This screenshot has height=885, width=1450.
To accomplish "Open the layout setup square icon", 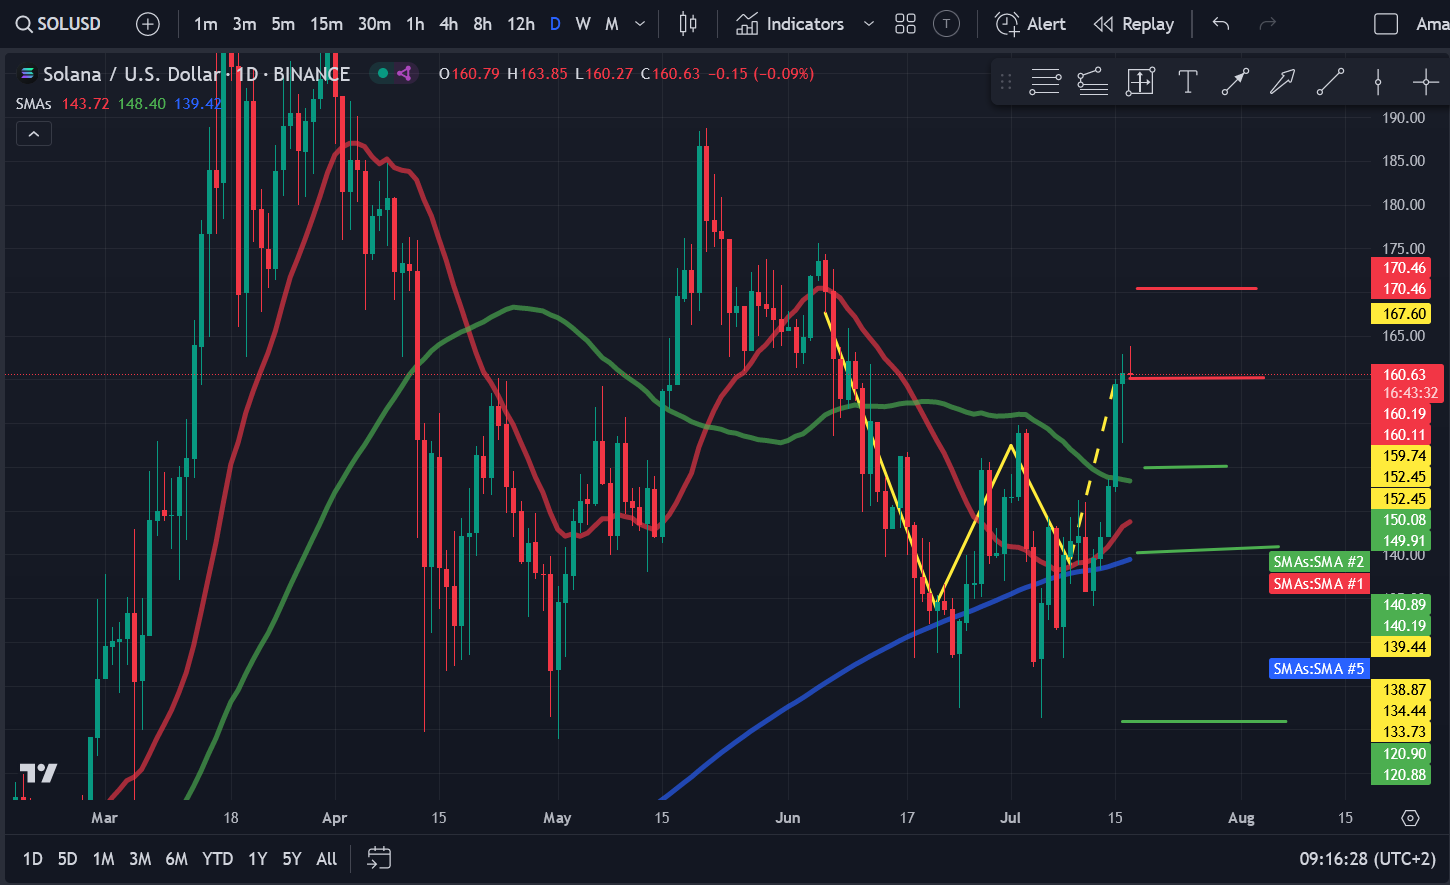I will [1386, 24].
